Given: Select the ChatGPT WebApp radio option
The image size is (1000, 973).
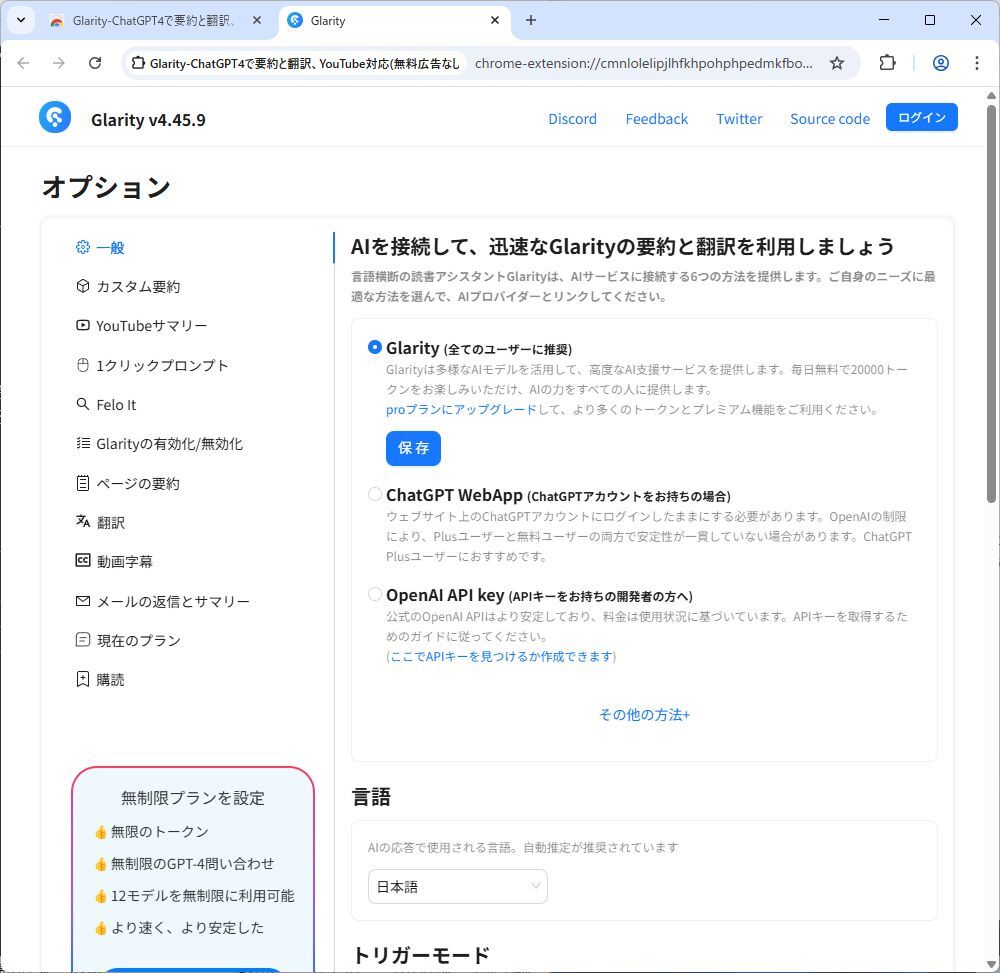Looking at the screenshot, I should (x=375, y=494).
